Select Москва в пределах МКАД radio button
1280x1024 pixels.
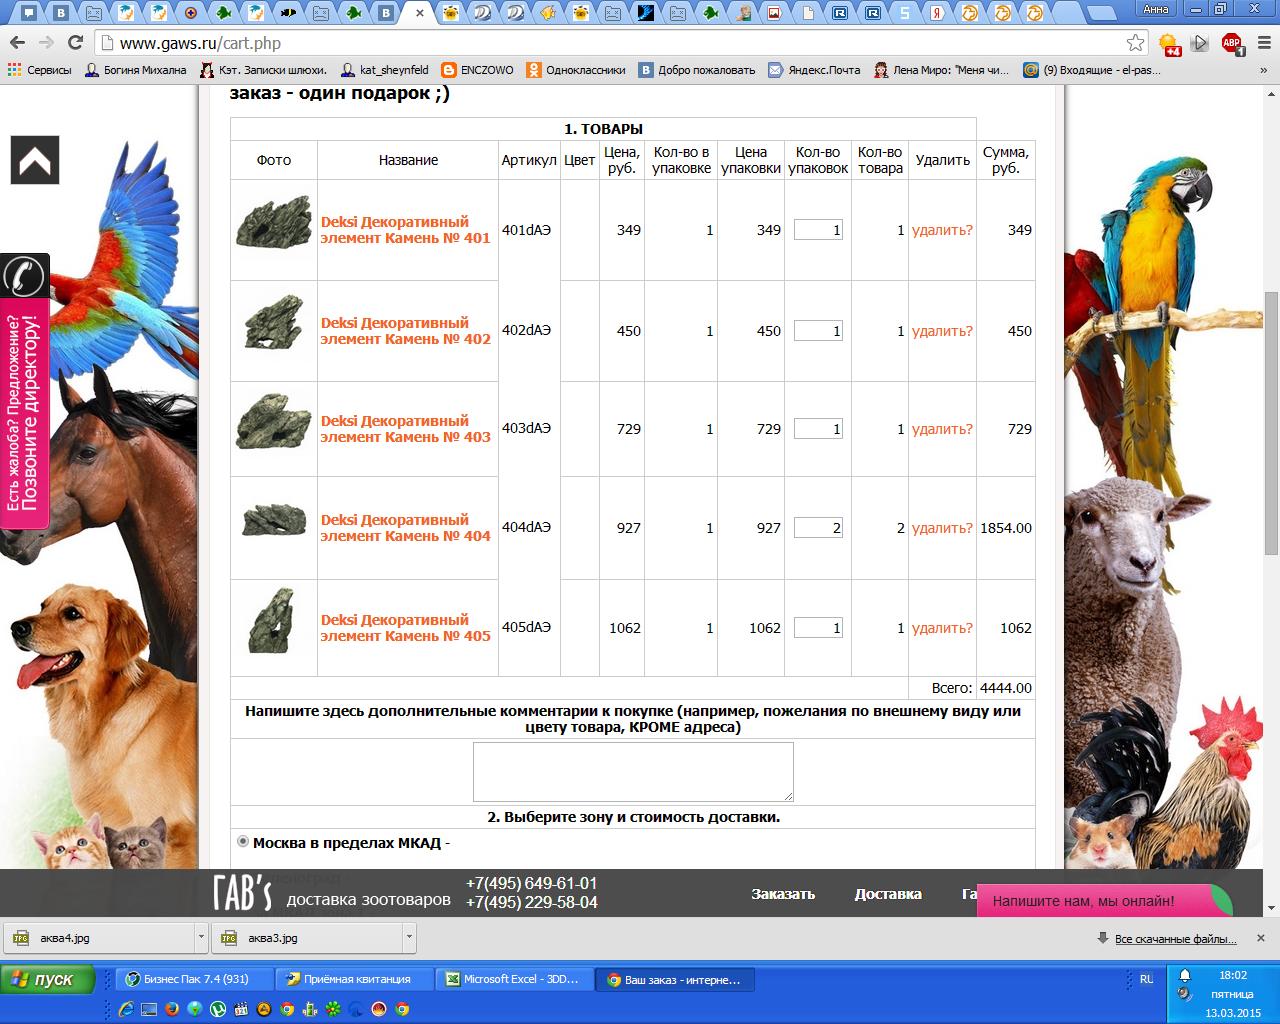[x=243, y=842]
